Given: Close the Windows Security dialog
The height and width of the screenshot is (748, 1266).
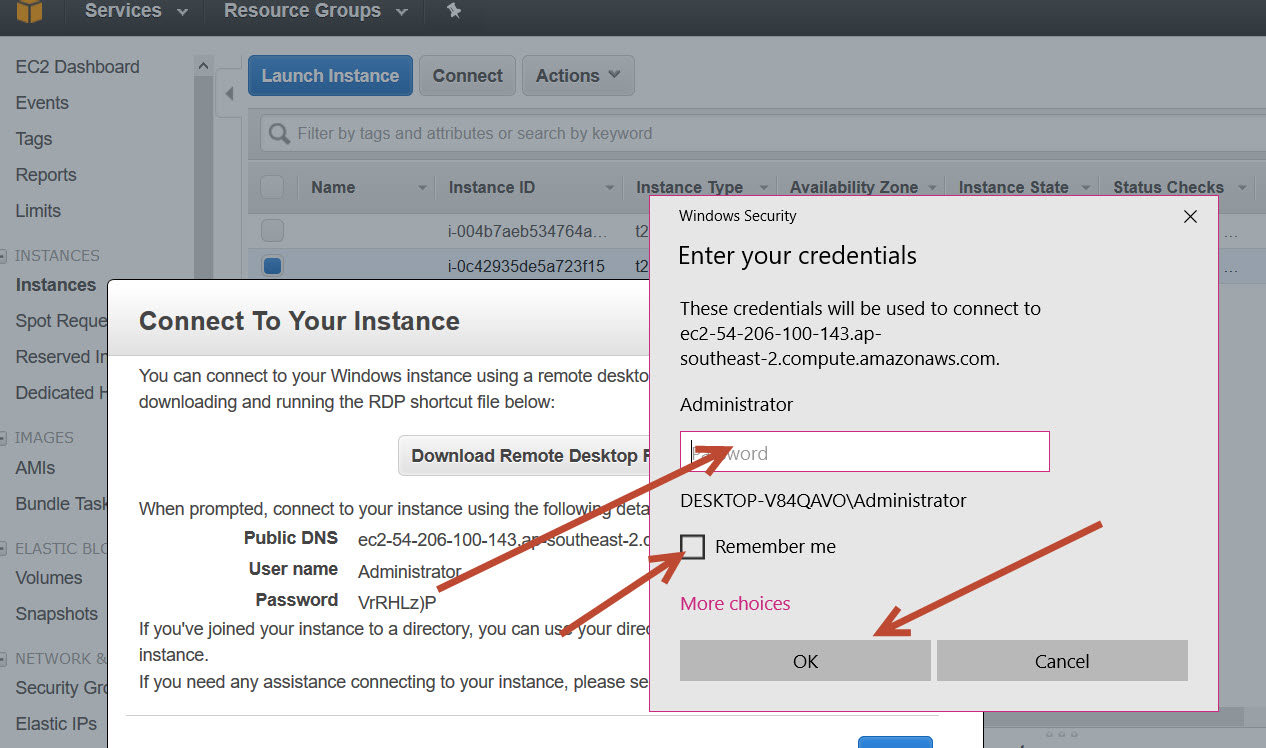Looking at the screenshot, I should 1190,216.
